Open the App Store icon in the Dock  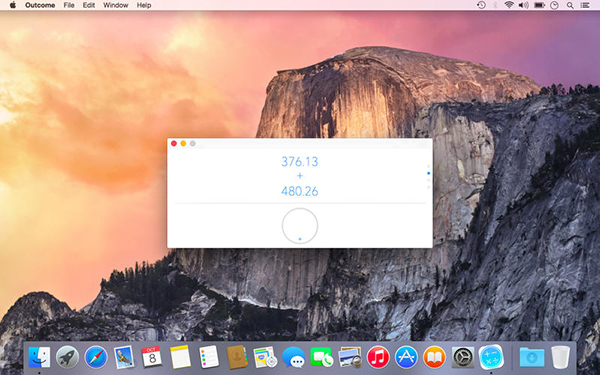point(406,357)
